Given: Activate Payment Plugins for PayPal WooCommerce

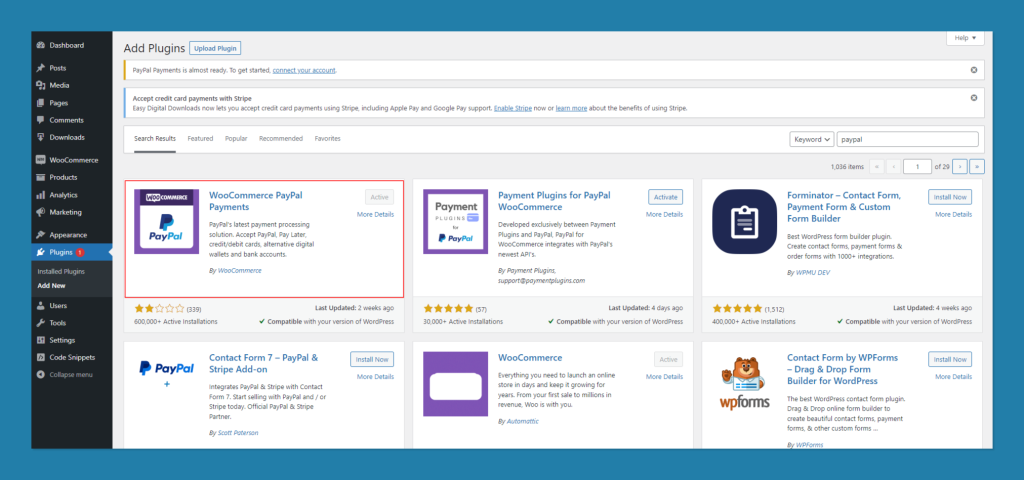Looking at the screenshot, I should pos(665,197).
